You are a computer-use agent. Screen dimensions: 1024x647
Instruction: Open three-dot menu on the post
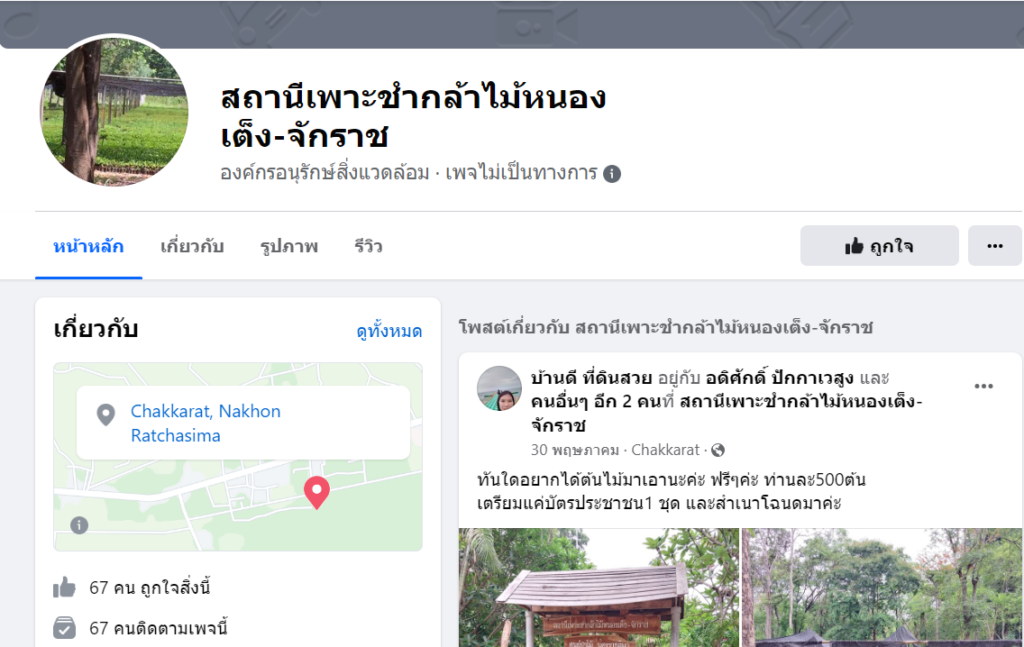(x=984, y=386)
